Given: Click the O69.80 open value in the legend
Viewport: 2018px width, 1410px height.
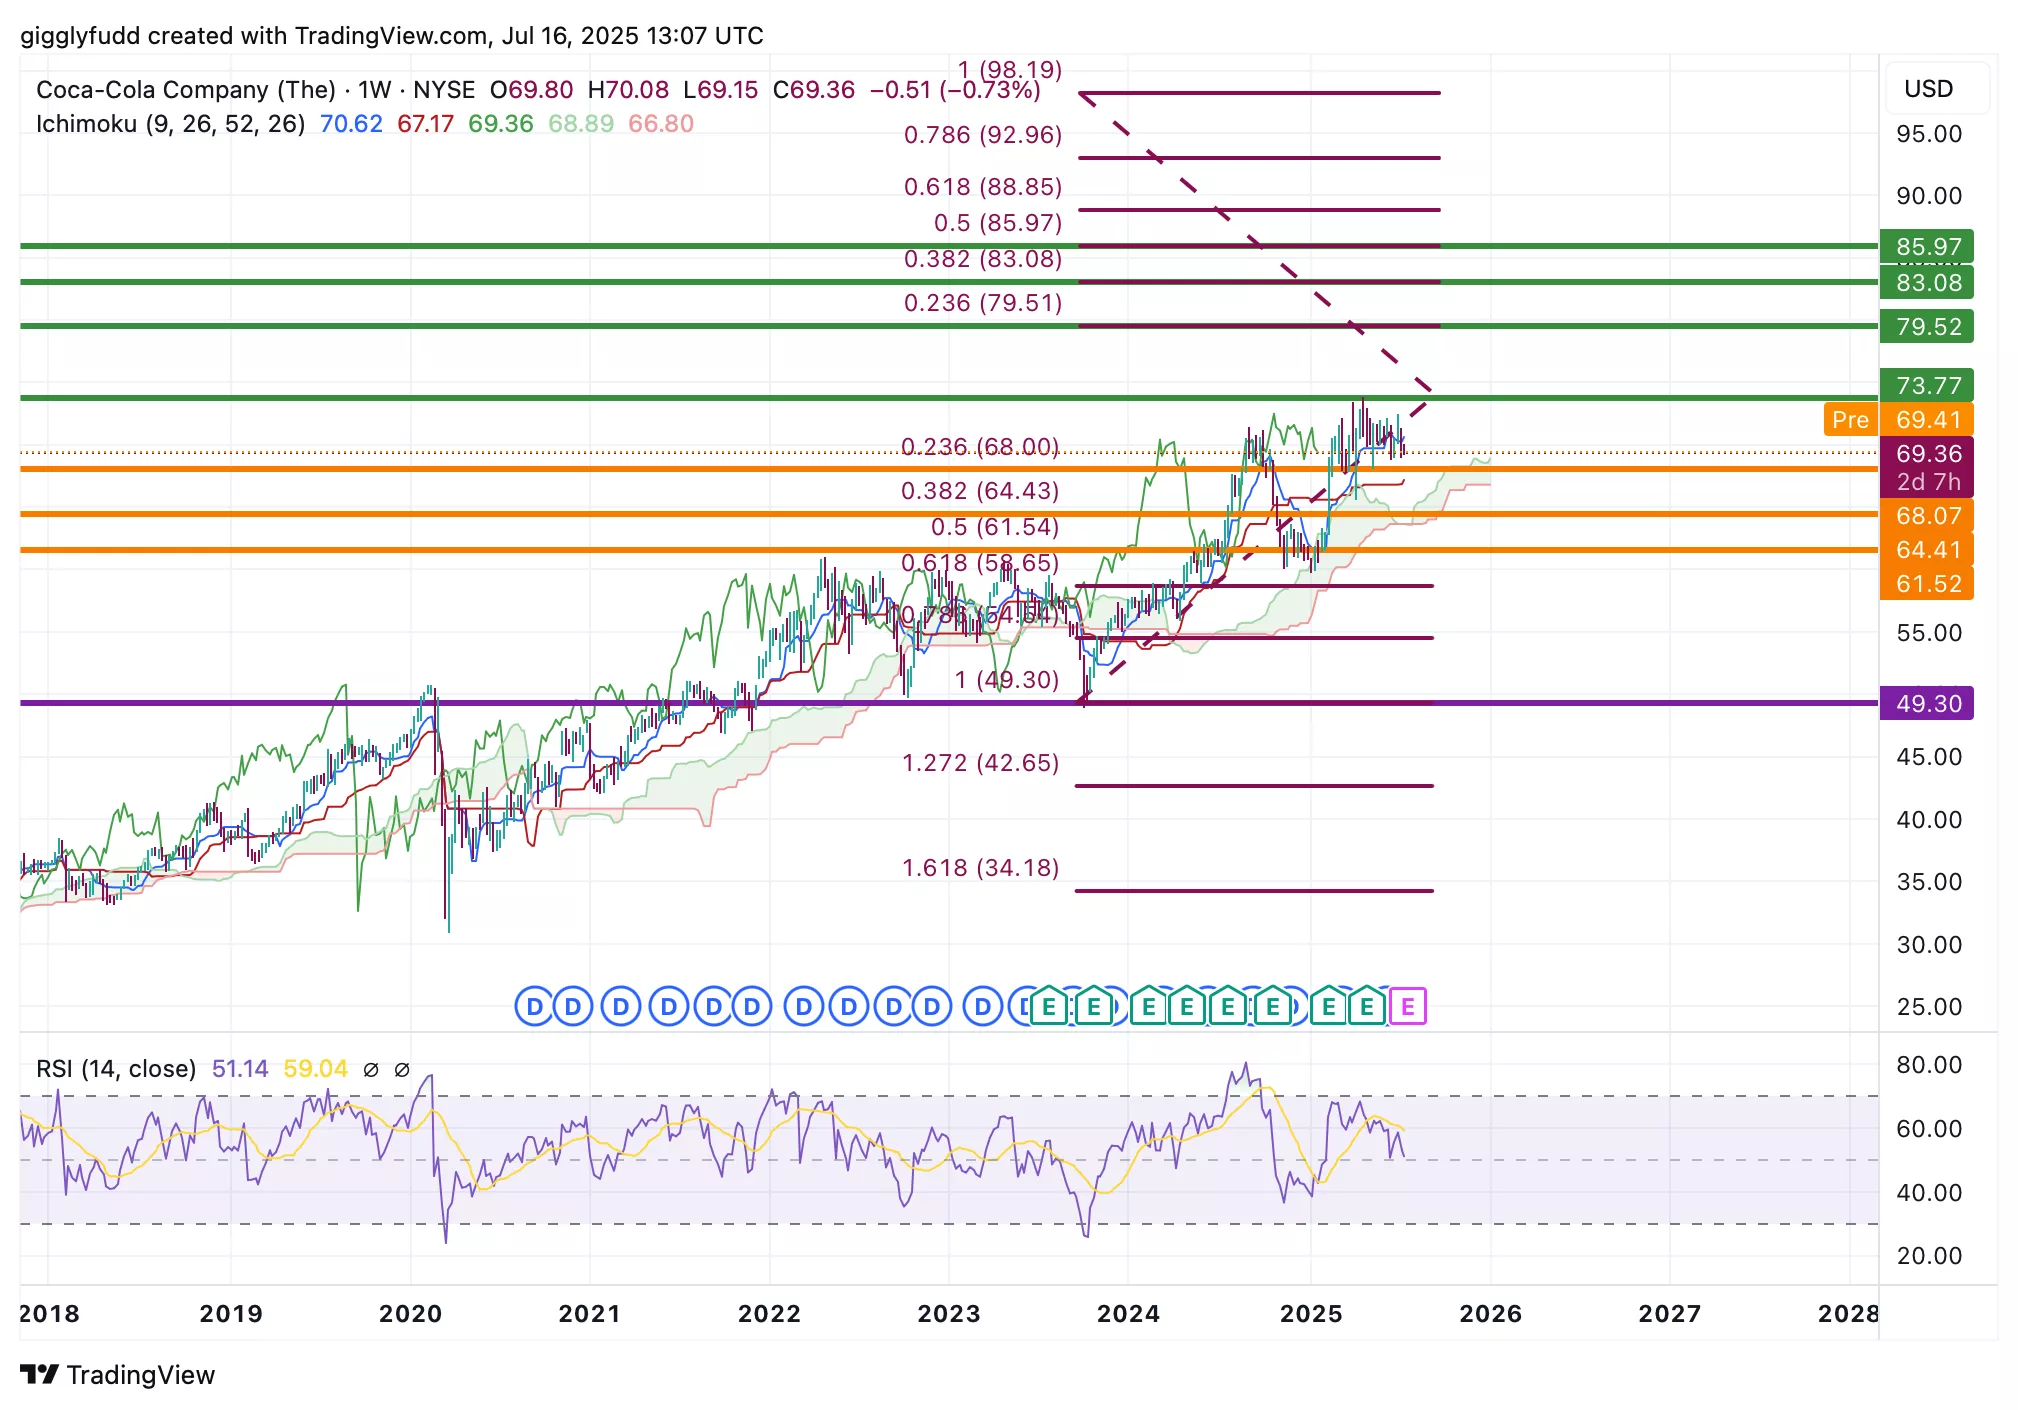Looking at the screenshot, I should (x=531, y=90).
